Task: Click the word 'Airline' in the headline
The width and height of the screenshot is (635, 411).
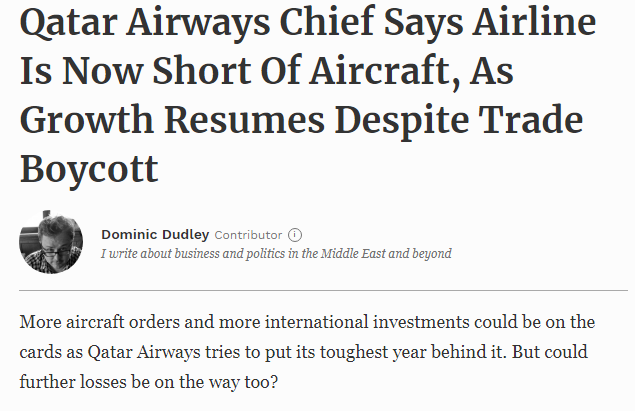Action: (535, 21)
